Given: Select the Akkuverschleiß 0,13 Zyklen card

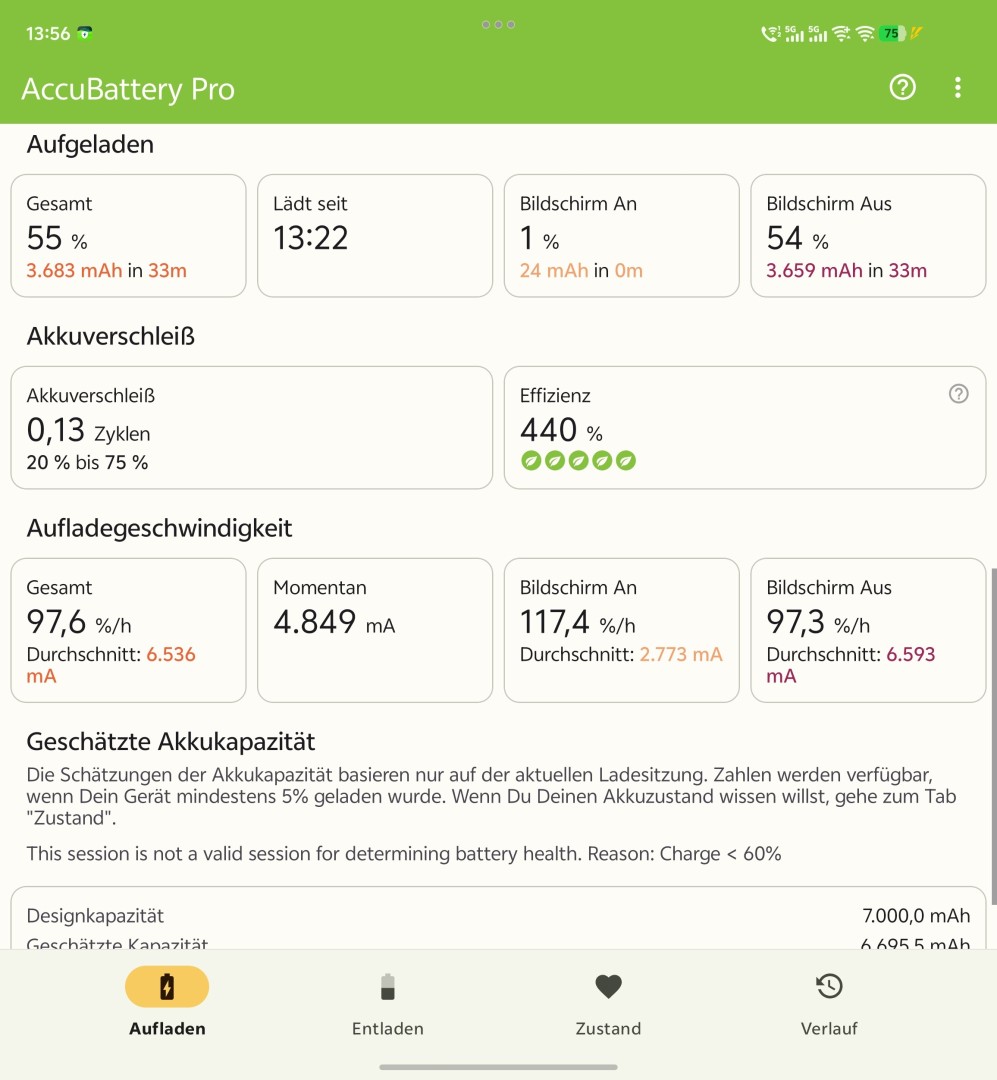Looking at the screenshot, I should click(x=251, y=428).
